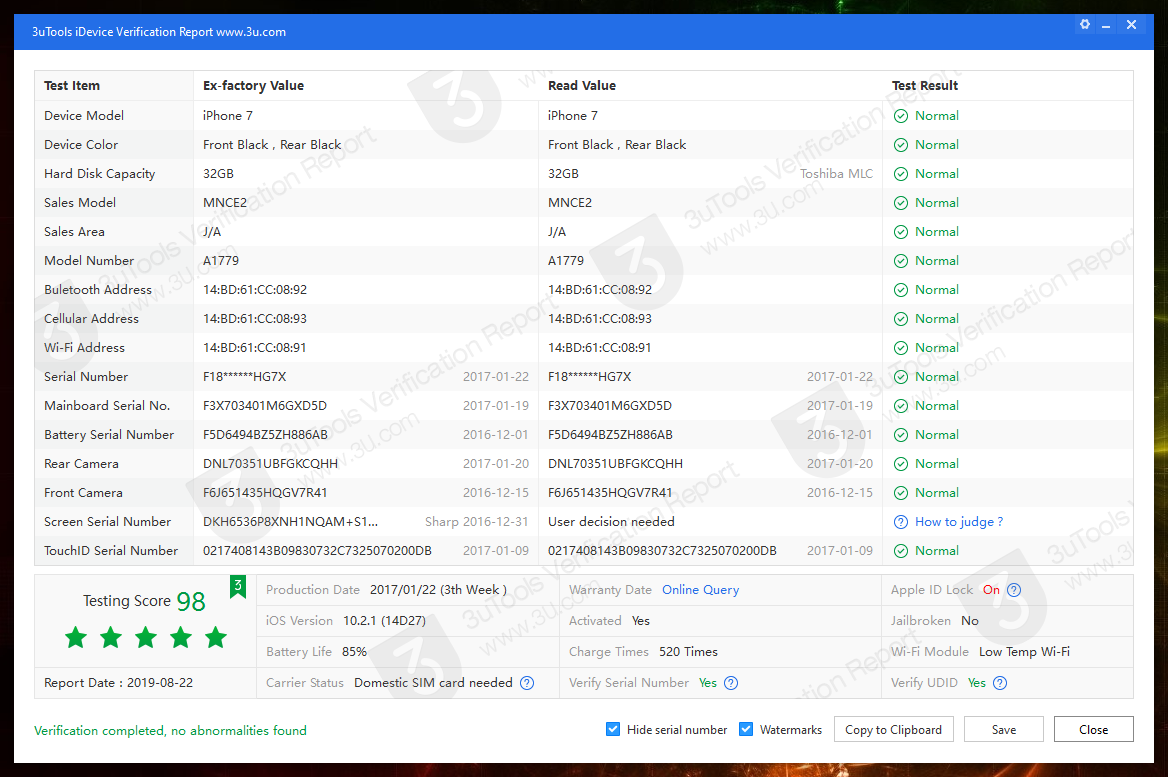Click the green check icon in Mainboard Serial No. row
The width and height of the screenshot is (1168, 777).
pyautogui.click(x=901, y=406)
